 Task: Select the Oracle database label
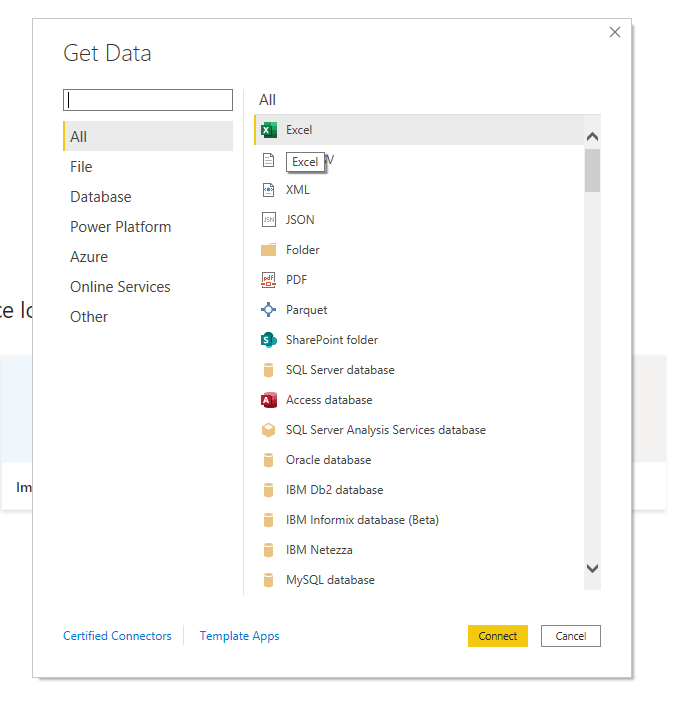(329, 460)
